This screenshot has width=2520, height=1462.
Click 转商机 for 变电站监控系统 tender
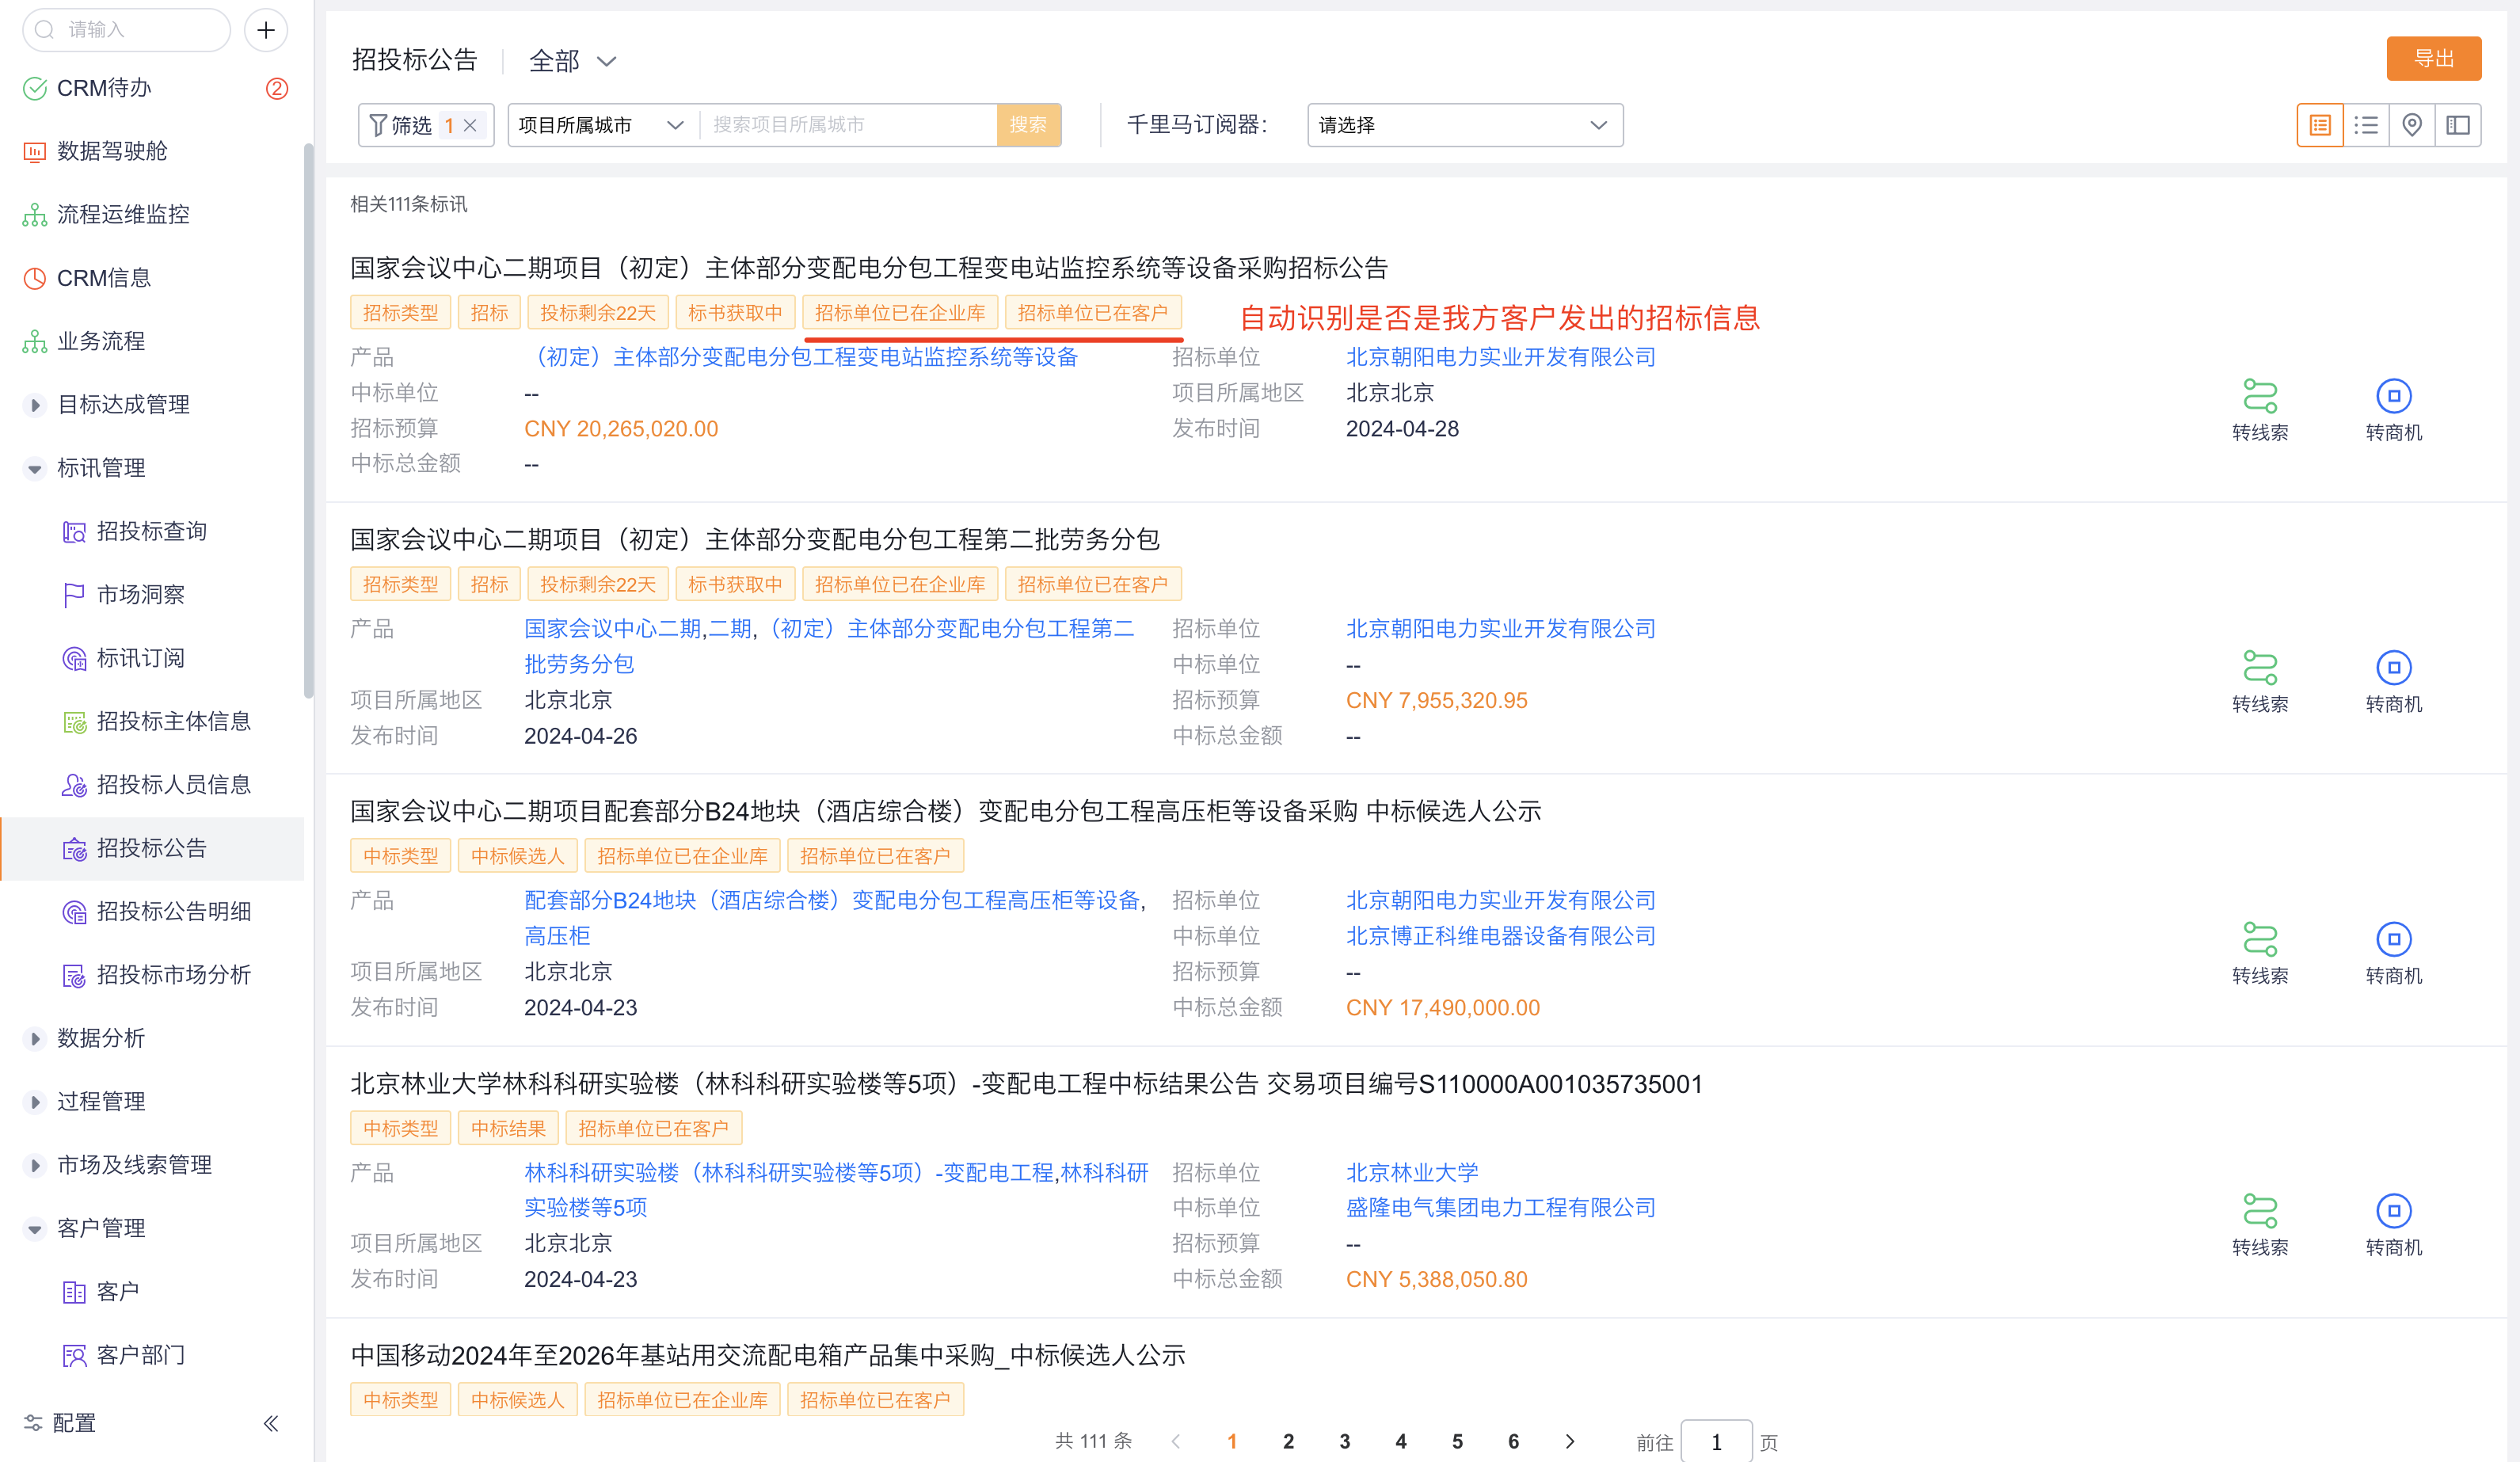tap(2394, 410)
